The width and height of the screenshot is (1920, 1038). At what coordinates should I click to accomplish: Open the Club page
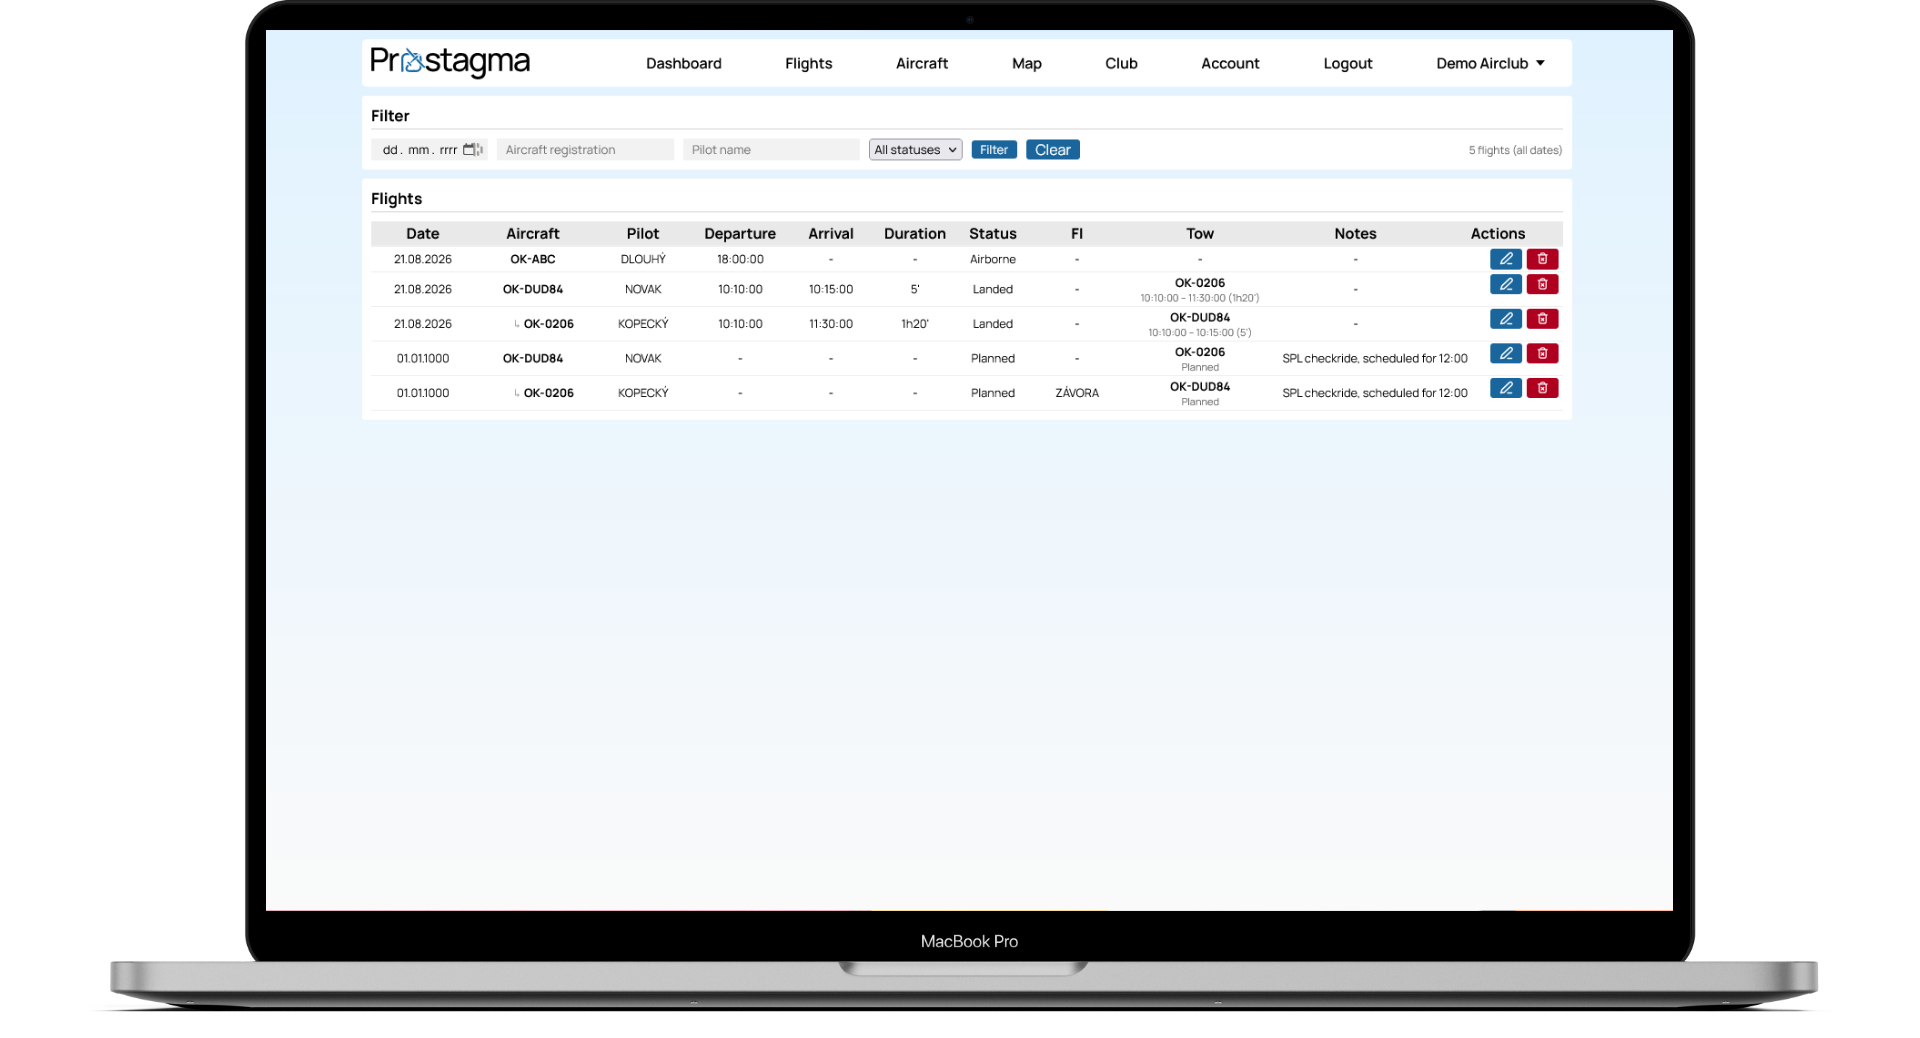[1121, 63]
